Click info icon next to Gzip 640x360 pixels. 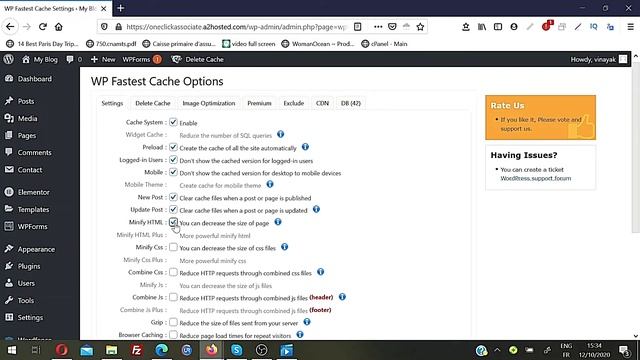[x=307, y=322]
